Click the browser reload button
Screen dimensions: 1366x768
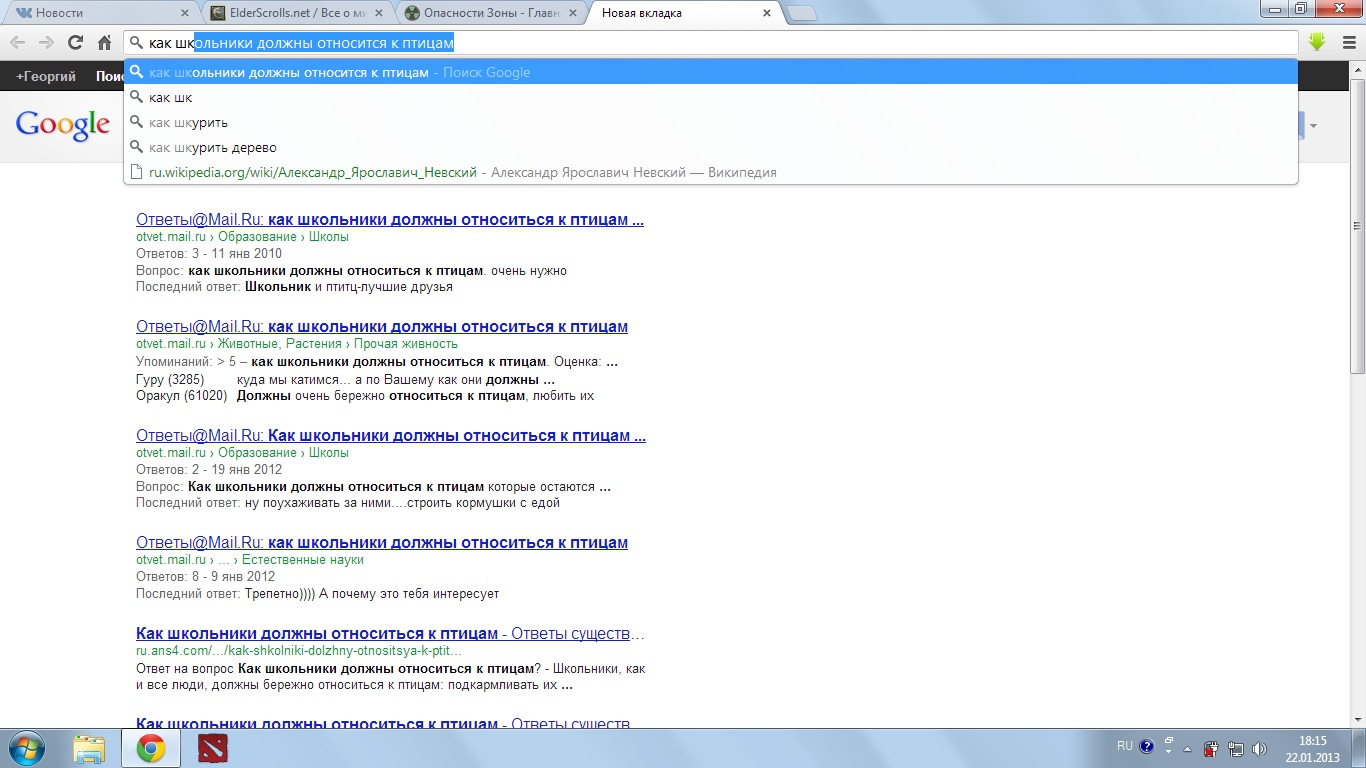point(75,43)
